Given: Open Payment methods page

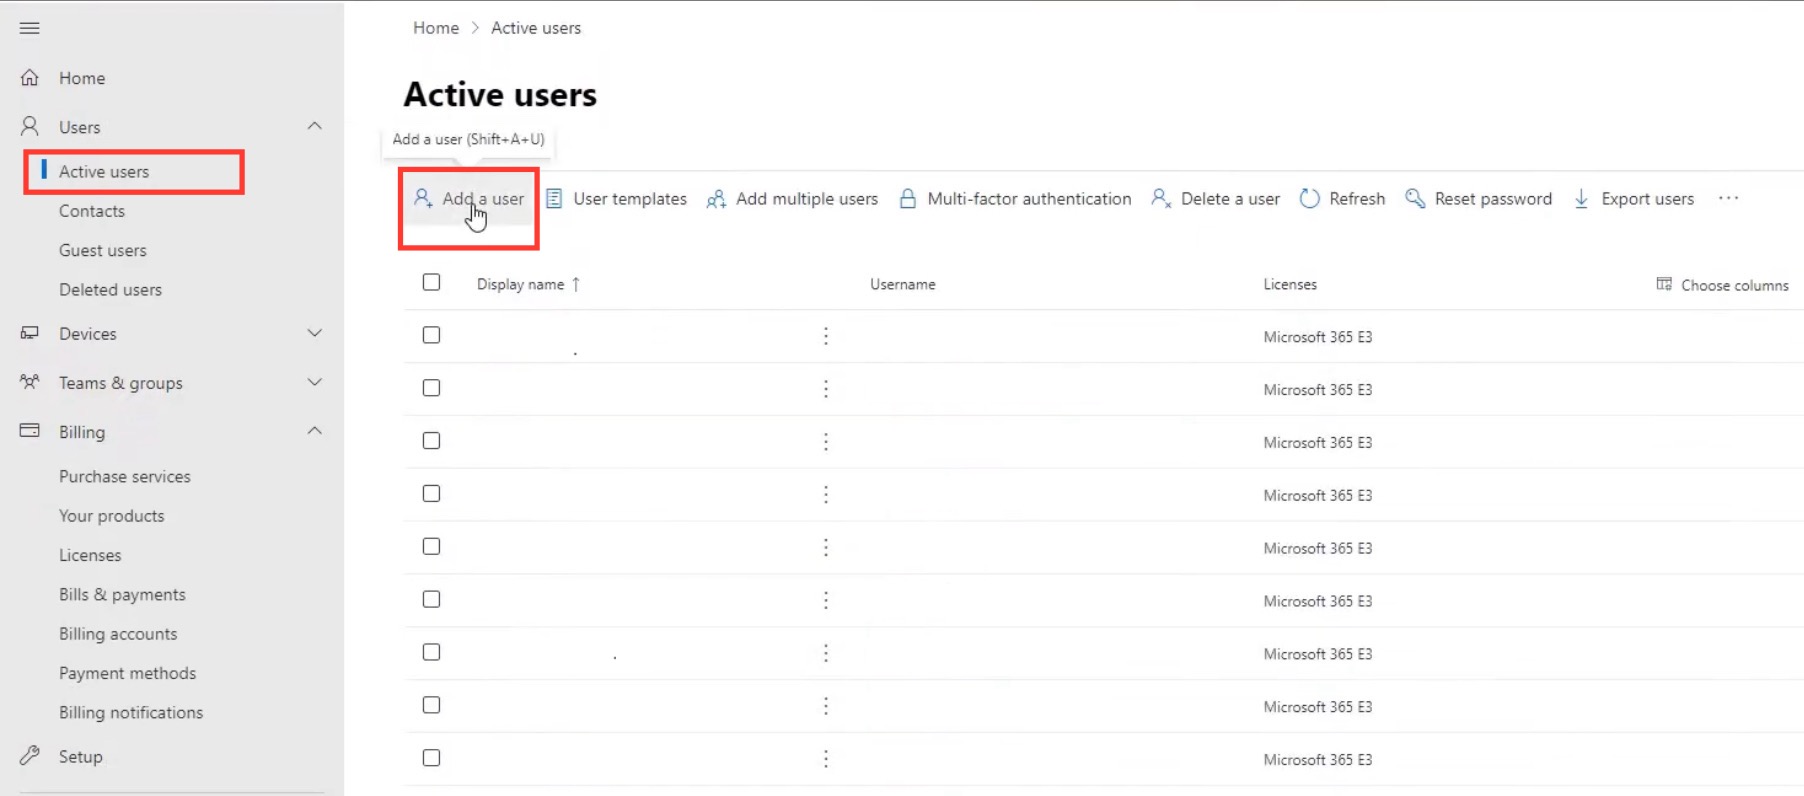Looking at the screenshot, I should point(128,673).
